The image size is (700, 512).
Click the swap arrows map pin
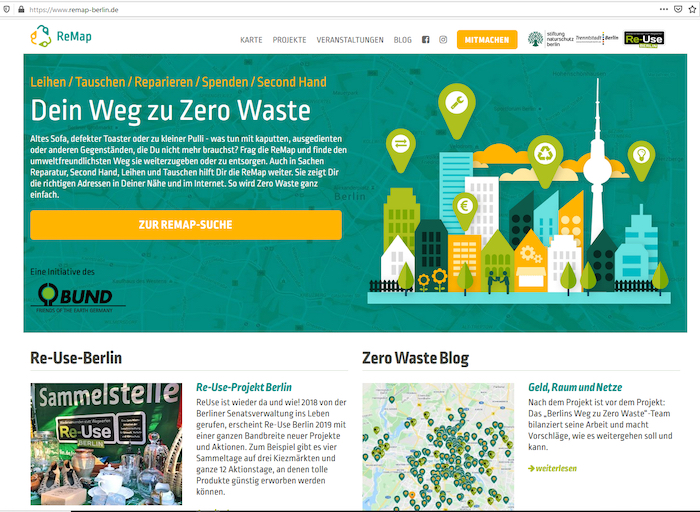coord(401,150)
